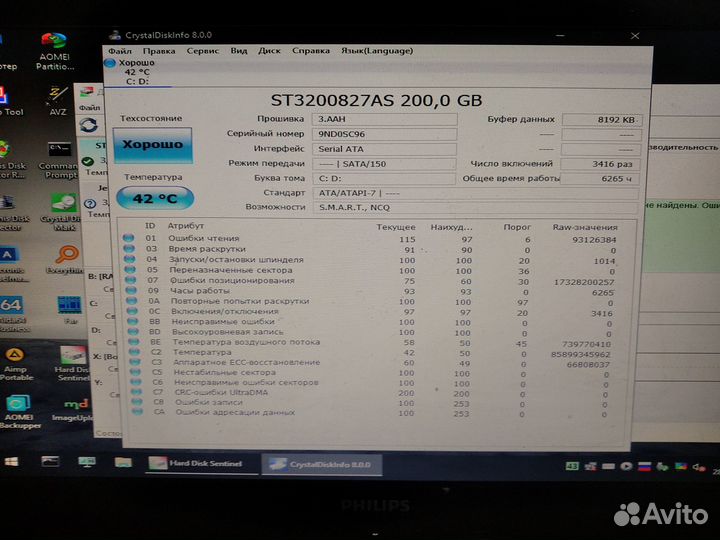Click the Буква тома field C: D:
The width and height of the screenshot is (720, 540).
384,179
